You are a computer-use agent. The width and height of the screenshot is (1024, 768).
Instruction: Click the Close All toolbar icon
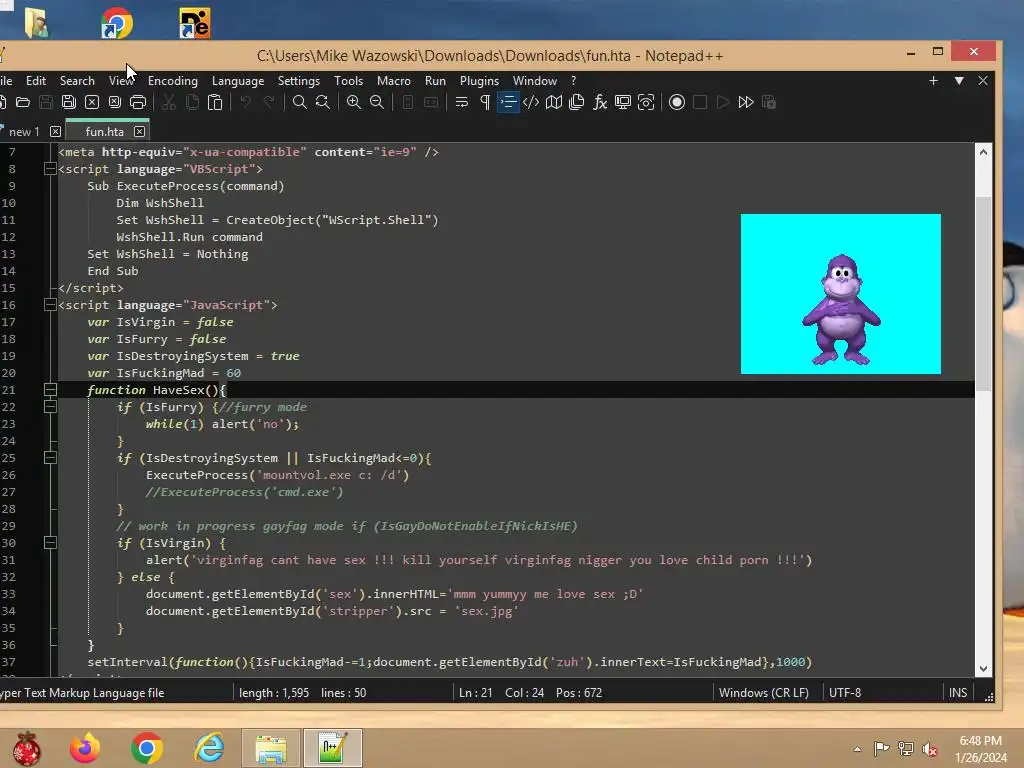tap(115, 103)
